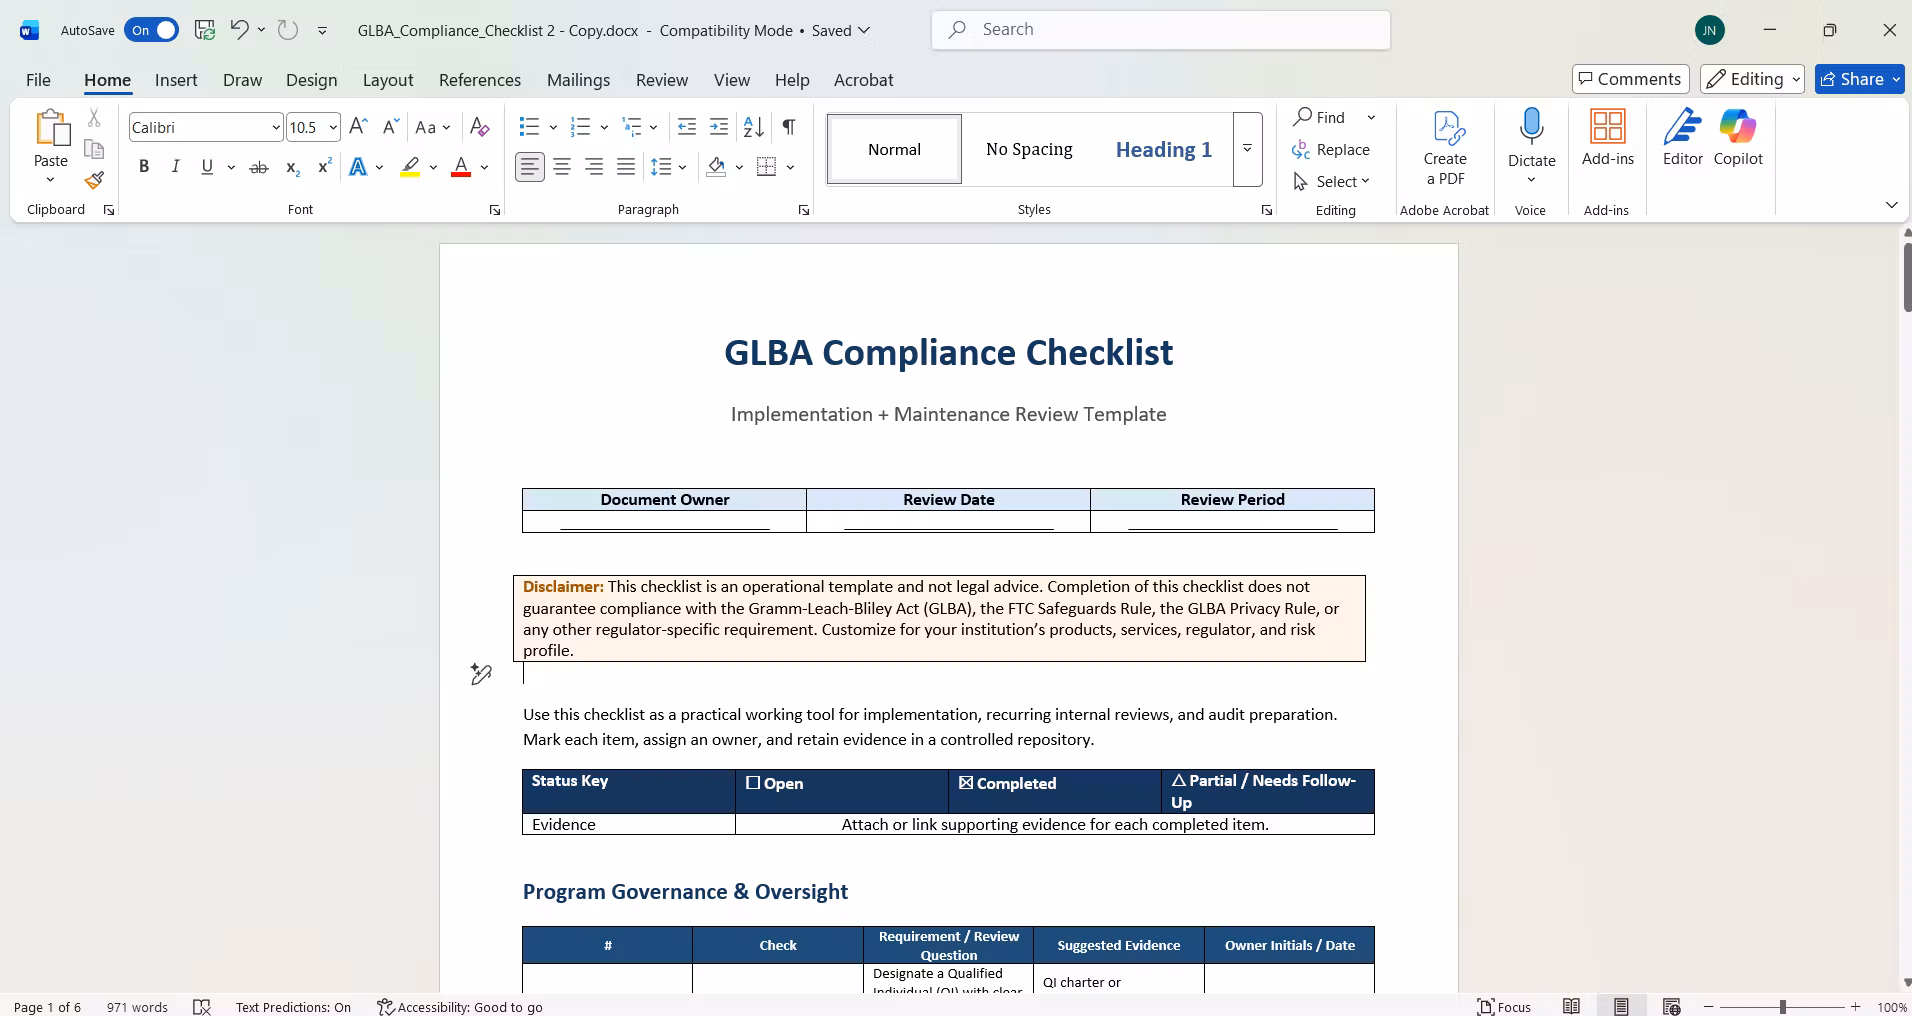Toggle underline formatting
The height and width of the screenshot is (1016, 1912).
[207, 167]
